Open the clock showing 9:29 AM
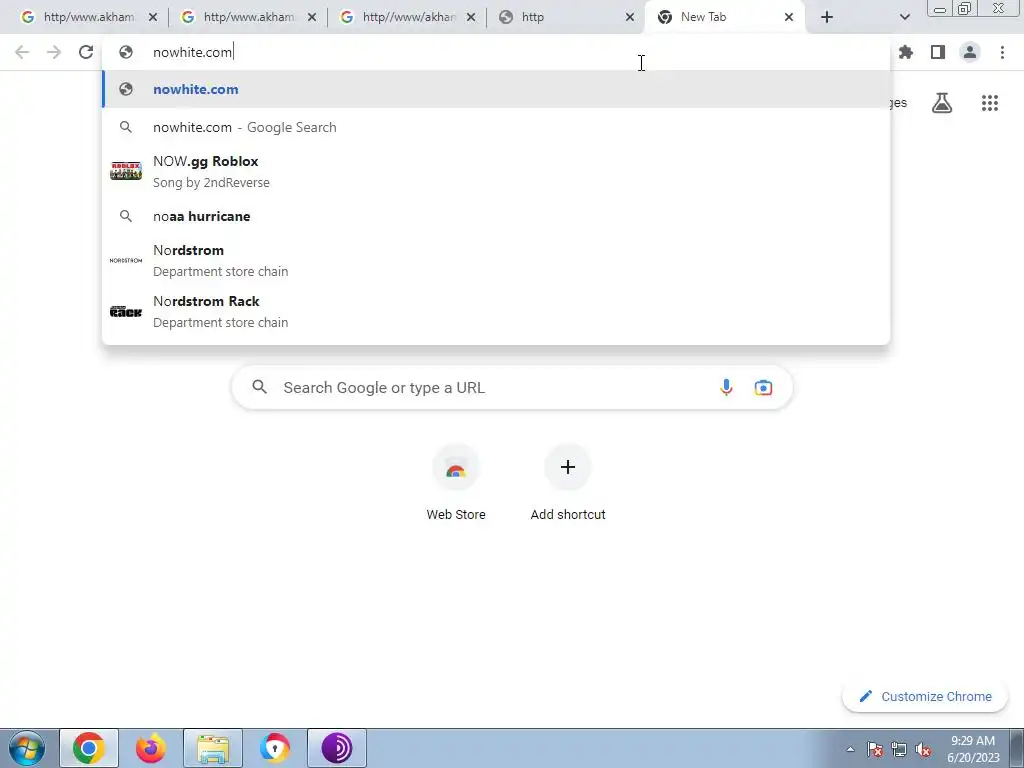The image size is (1024, 768). (973, 749)
